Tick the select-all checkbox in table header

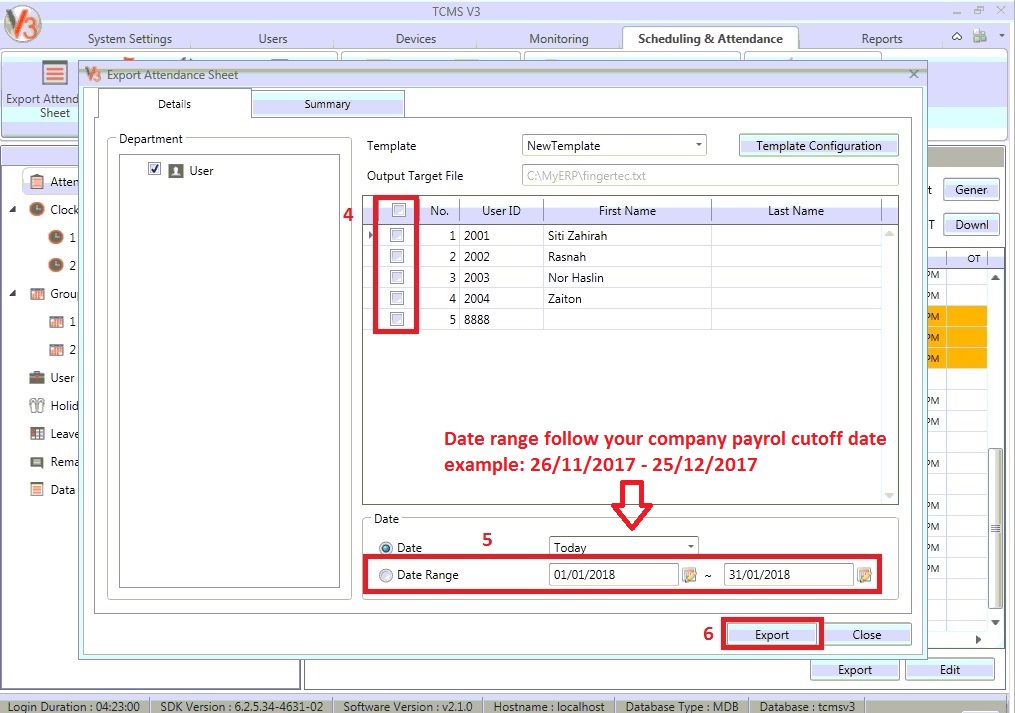tap(398, 211)
